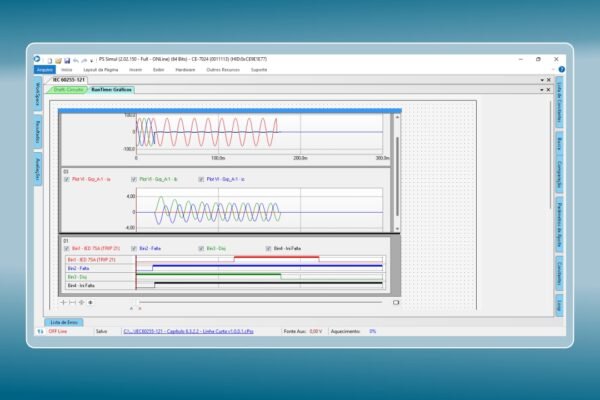Click the black dot marker tool
Image resolution: width=600 pixels, height=400 pixels.
(90, 302)
